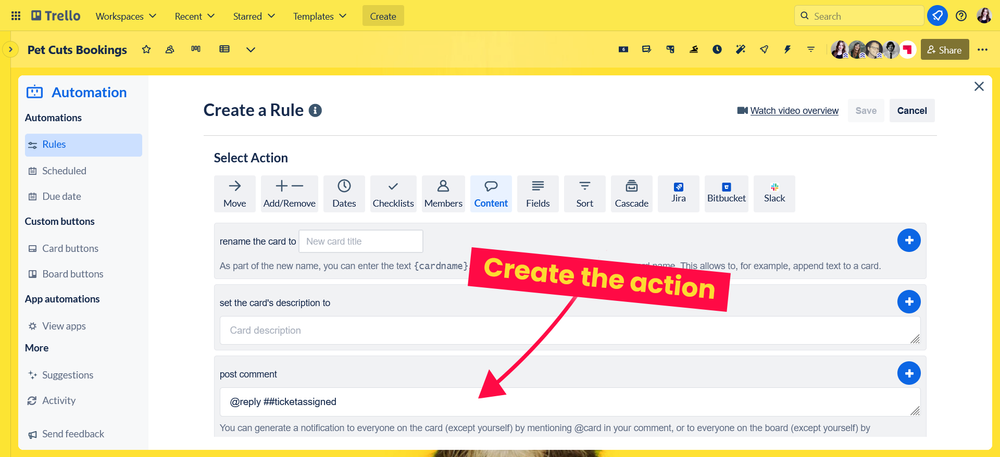The width and height of the screenshot is (1000, 457).
Task: Click the Card description text area
Action: point(570,330)
